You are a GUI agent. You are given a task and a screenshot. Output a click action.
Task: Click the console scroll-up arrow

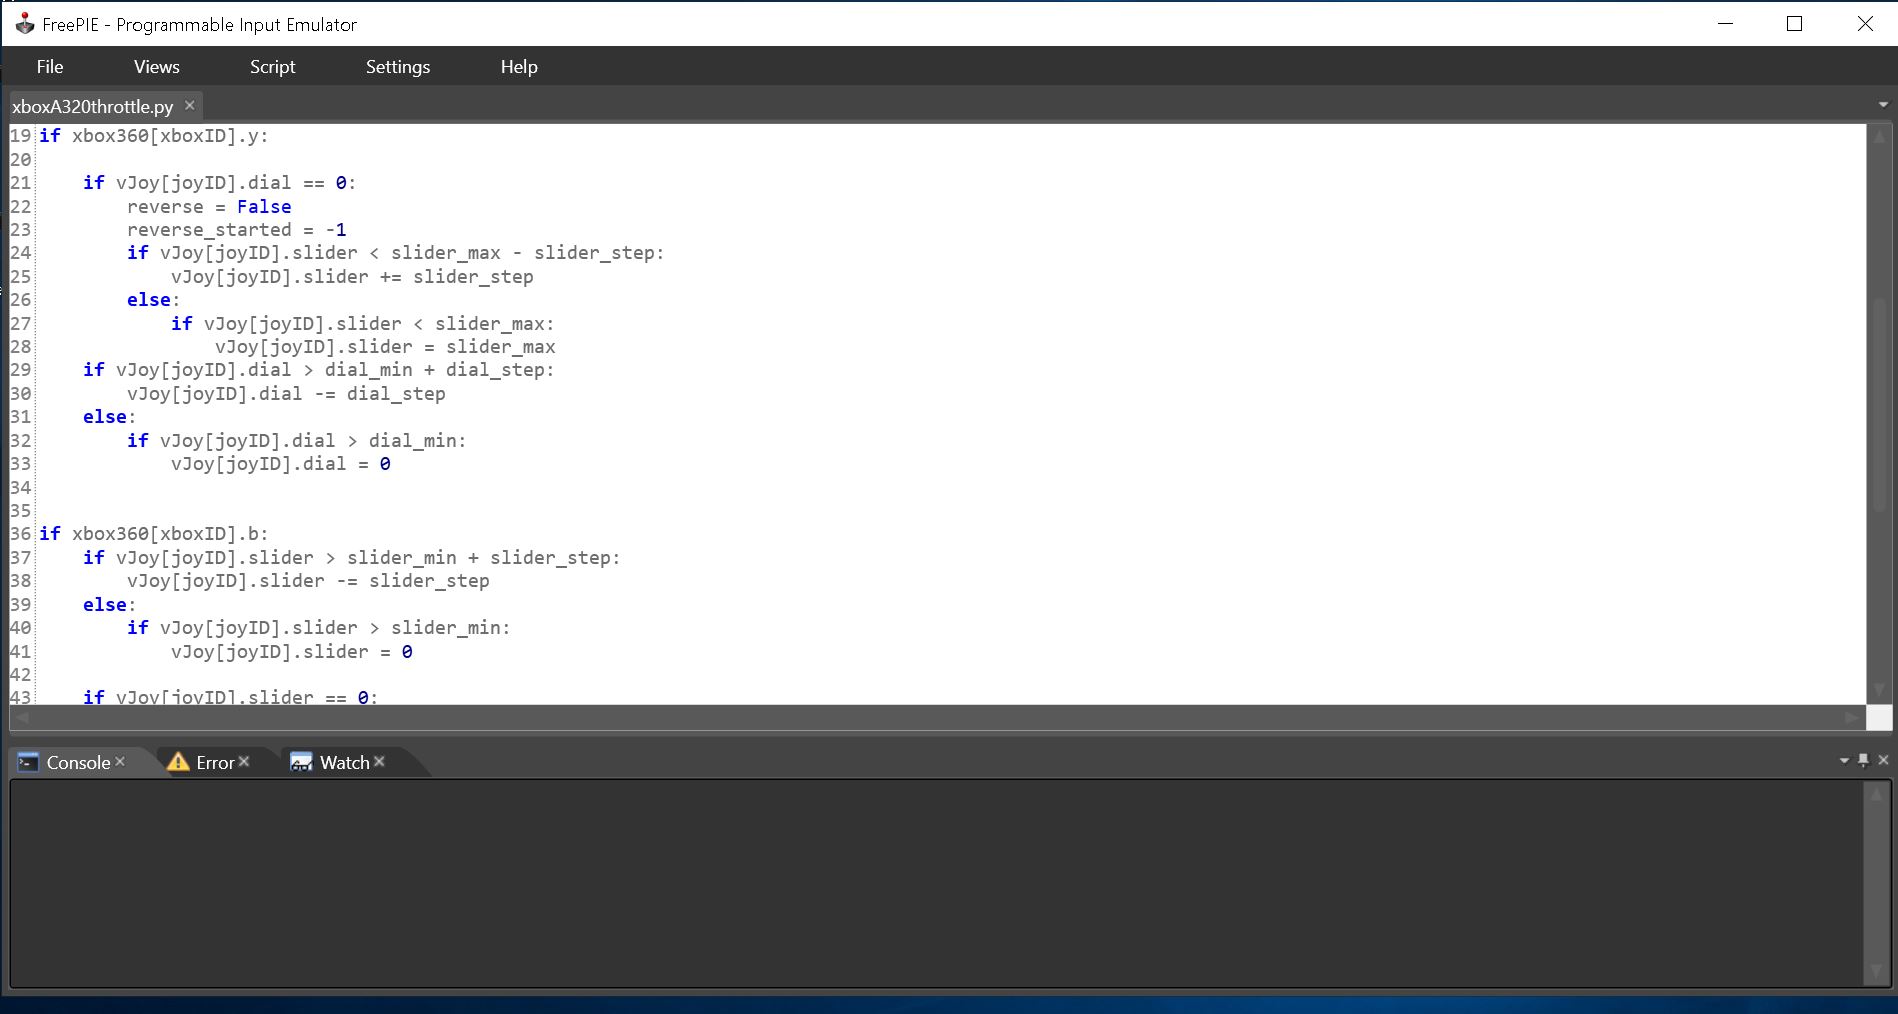click(1876, 794)
